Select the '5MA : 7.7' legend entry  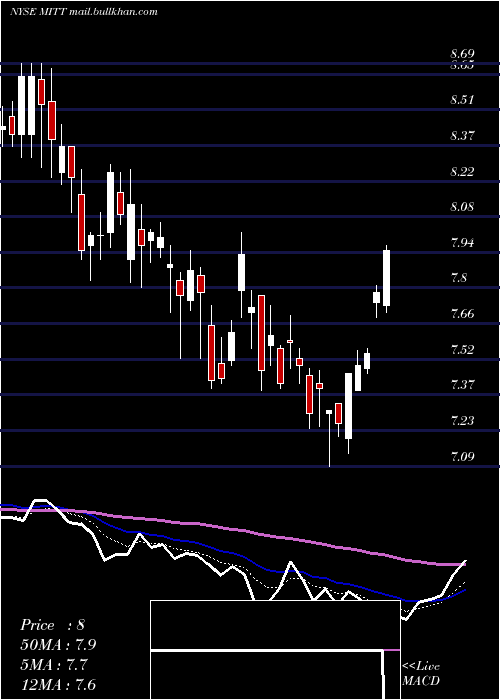tap(54, 665)
